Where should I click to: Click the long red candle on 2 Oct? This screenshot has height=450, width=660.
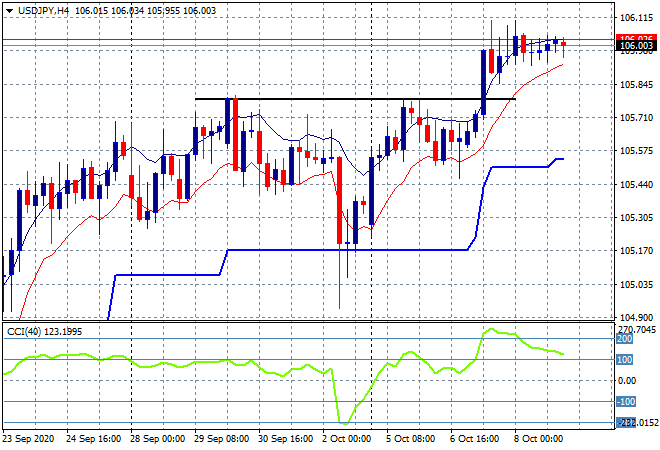(x=339, y=200)
